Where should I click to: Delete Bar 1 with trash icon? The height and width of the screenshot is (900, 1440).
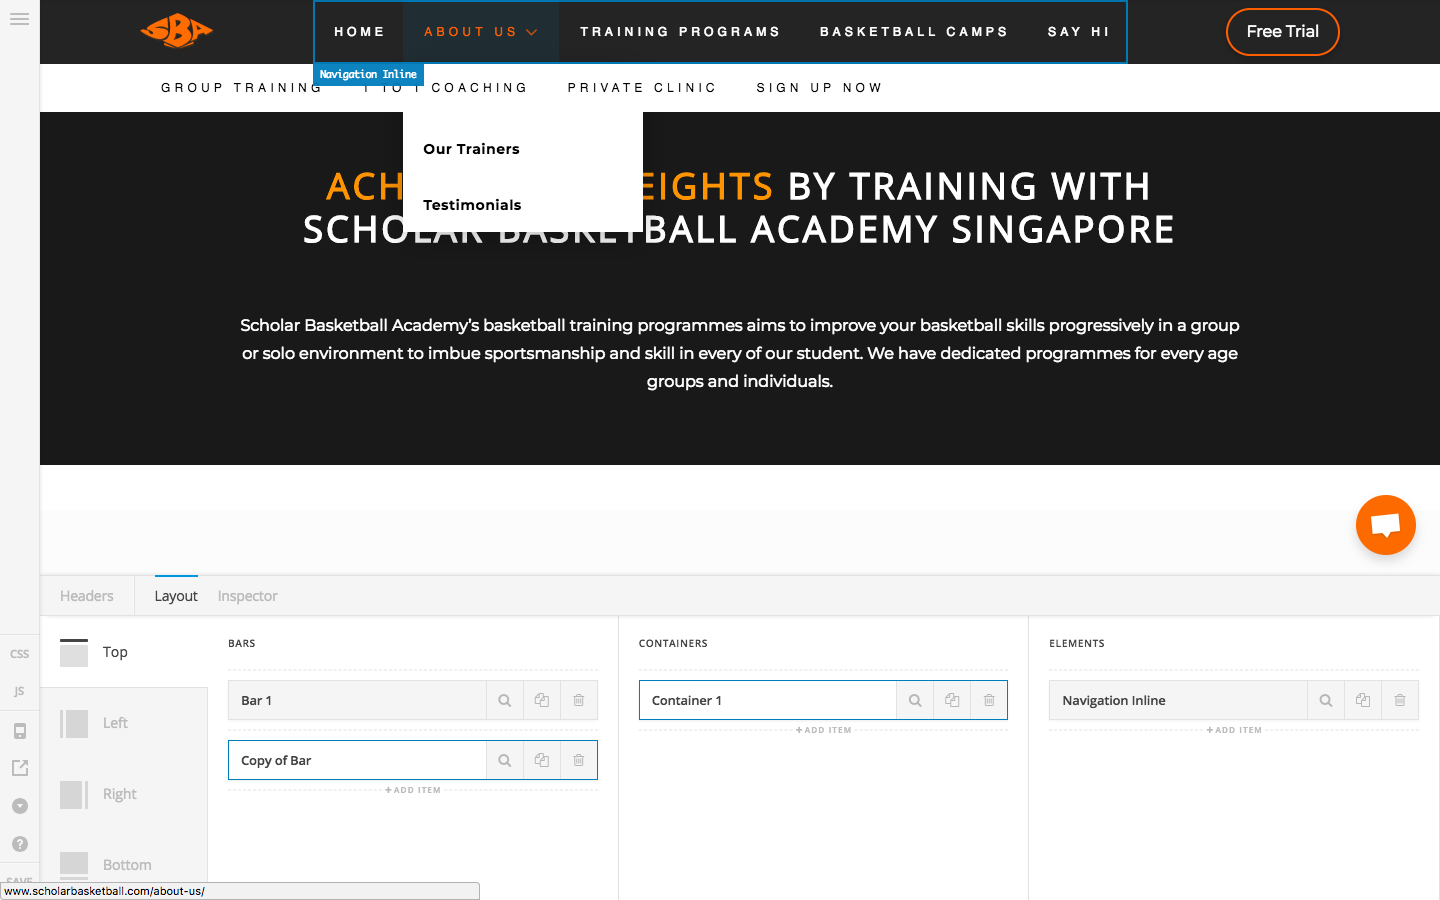coord(579,700)
